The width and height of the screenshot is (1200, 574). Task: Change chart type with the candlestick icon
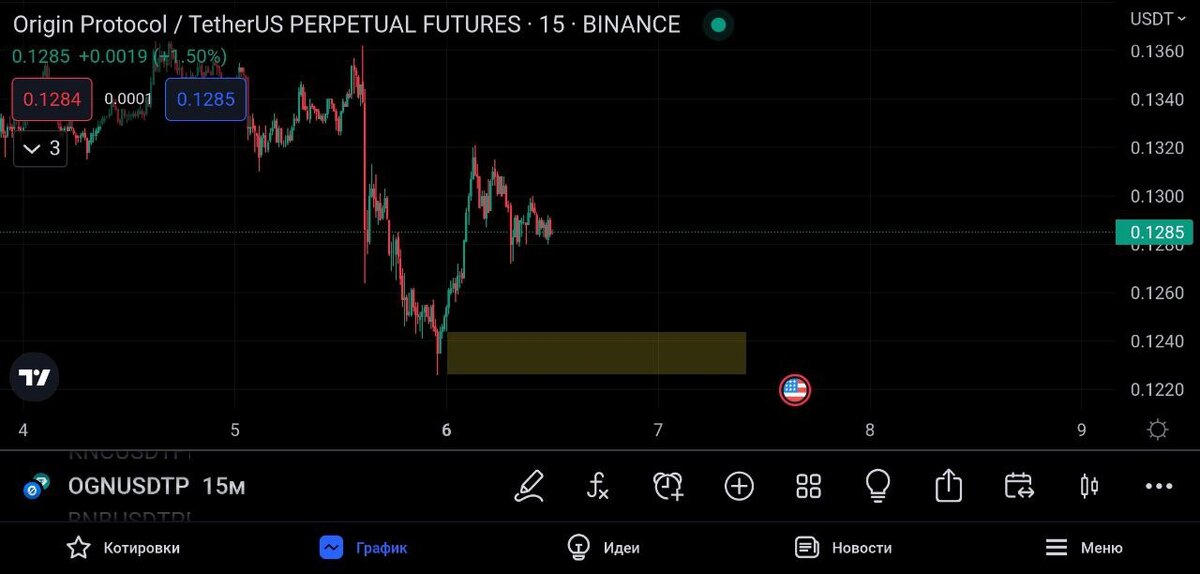[1089, 487]
